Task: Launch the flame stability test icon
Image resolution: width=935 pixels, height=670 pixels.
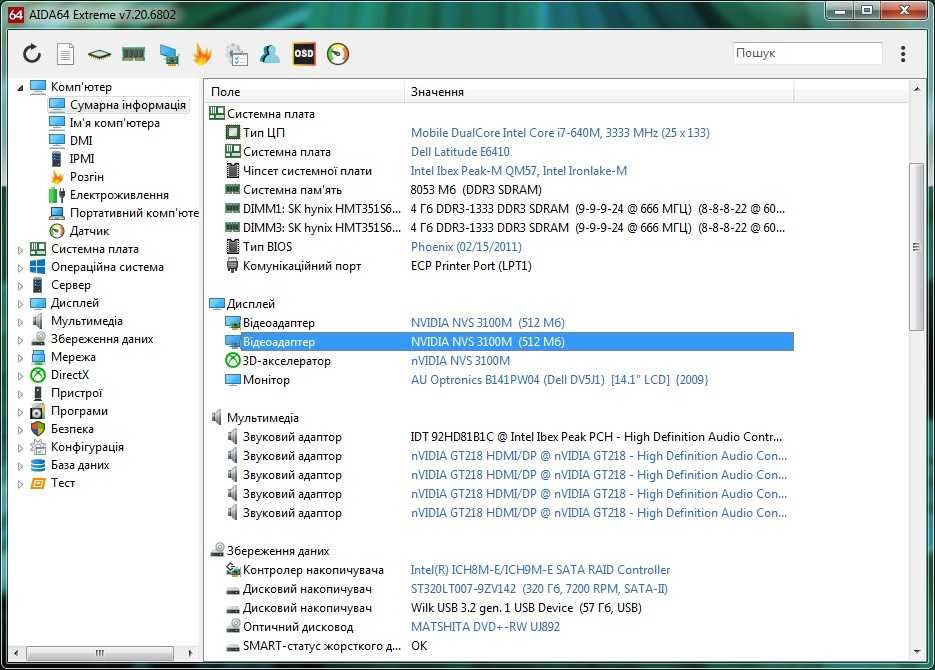Action: [x=203, y=54]
